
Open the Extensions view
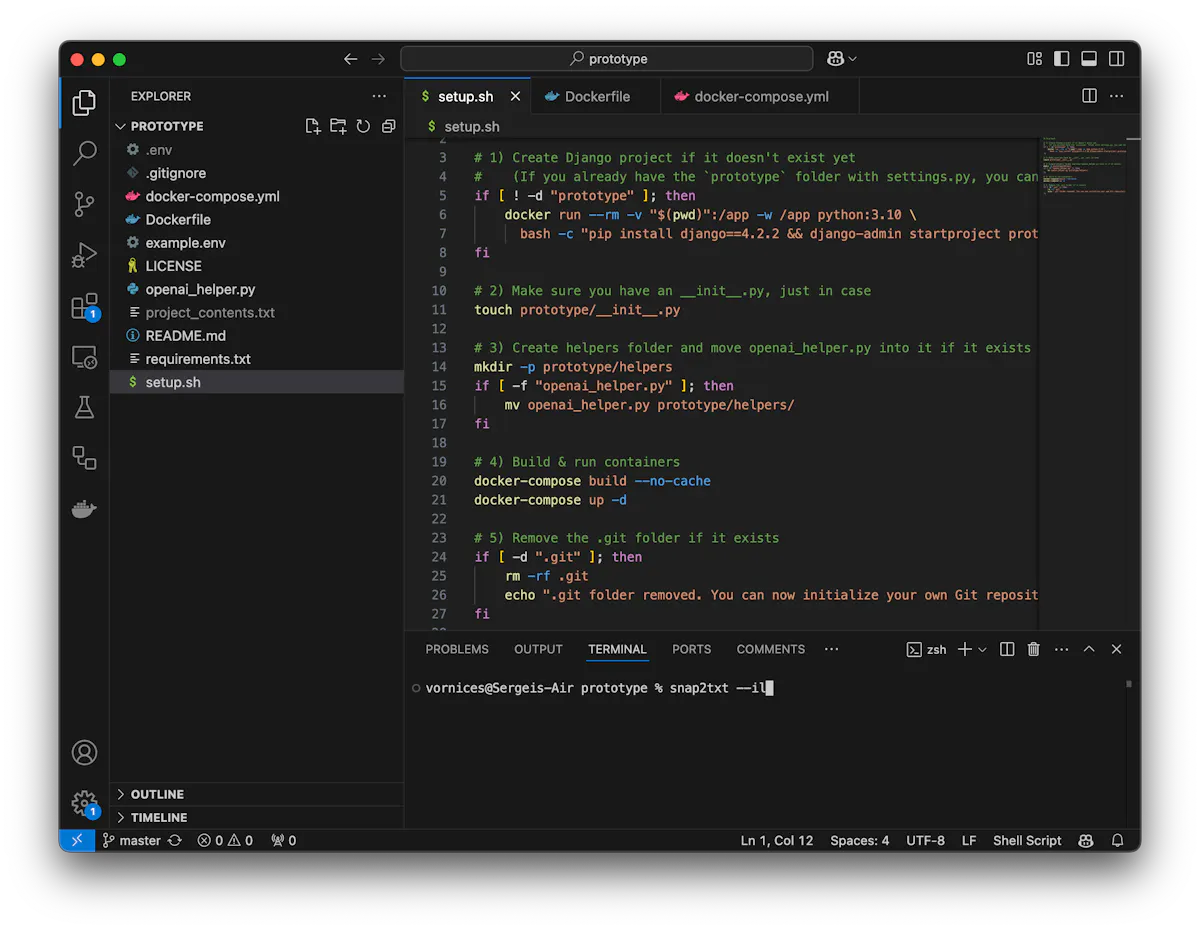tap(85, 306)
